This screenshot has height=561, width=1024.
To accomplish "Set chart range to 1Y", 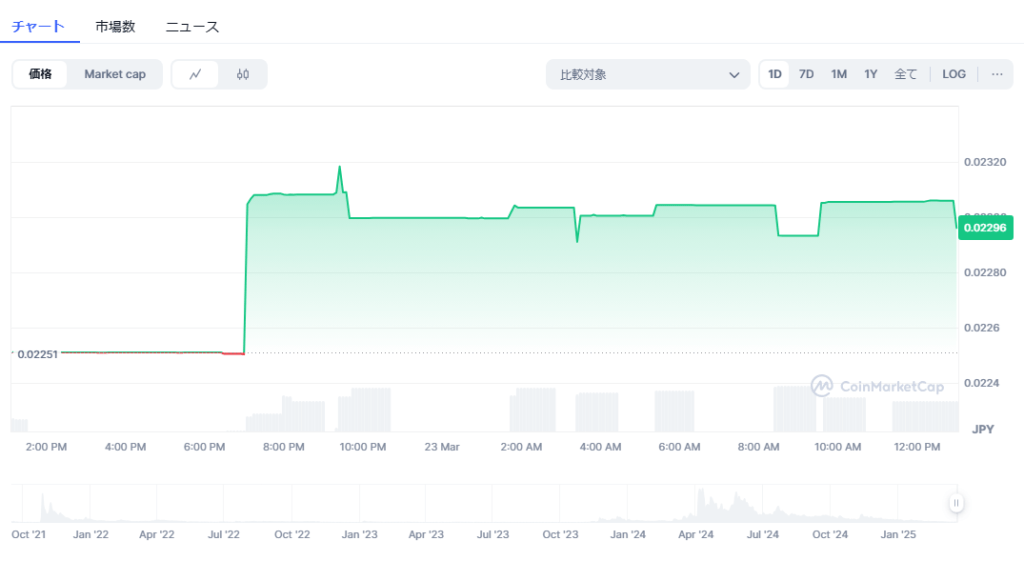I will click(x=871, y=74).
